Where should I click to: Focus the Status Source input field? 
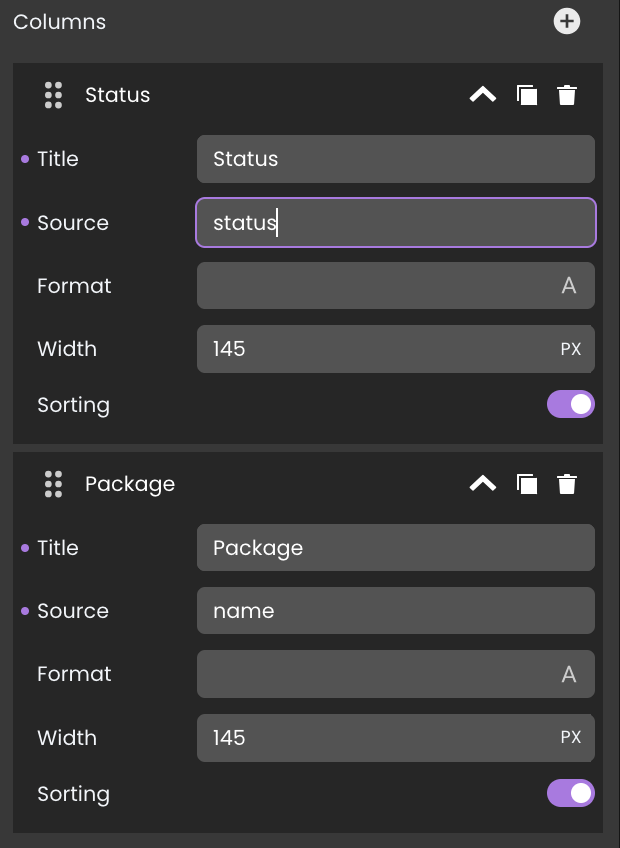pyautogui.click(x=395, y=222)
